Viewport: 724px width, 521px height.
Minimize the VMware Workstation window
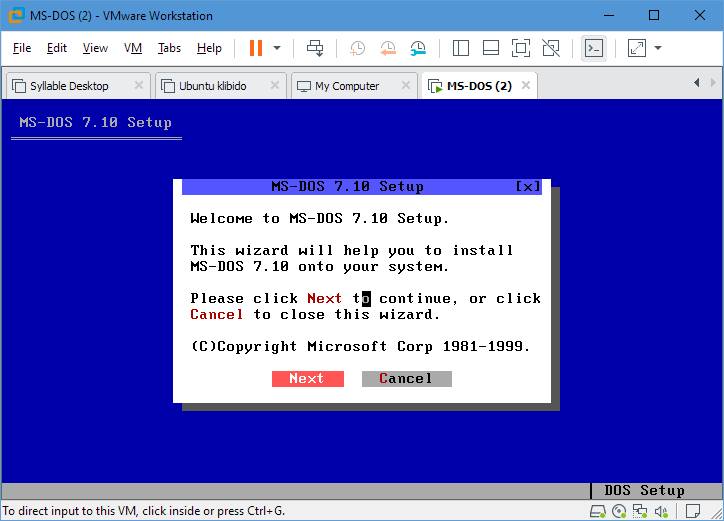609,15
